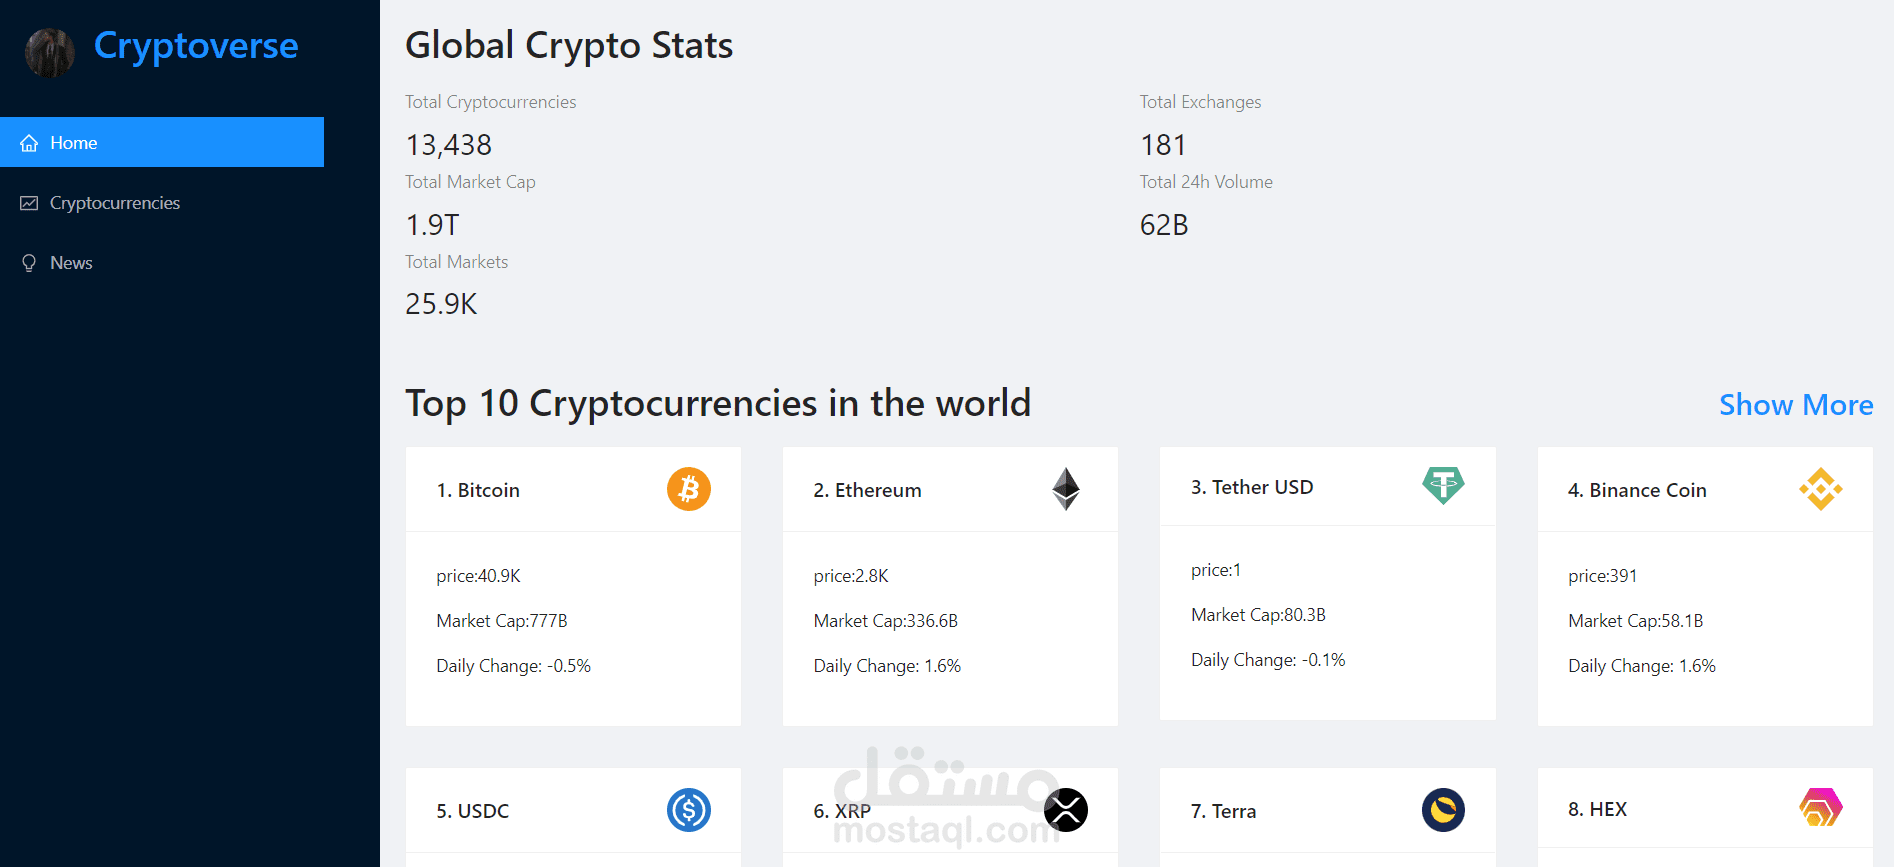The height and width of the screenshot is (867, 1894).
Task: Open the News sidebar item
Action: pyautogui.click(x=71, y=263)
